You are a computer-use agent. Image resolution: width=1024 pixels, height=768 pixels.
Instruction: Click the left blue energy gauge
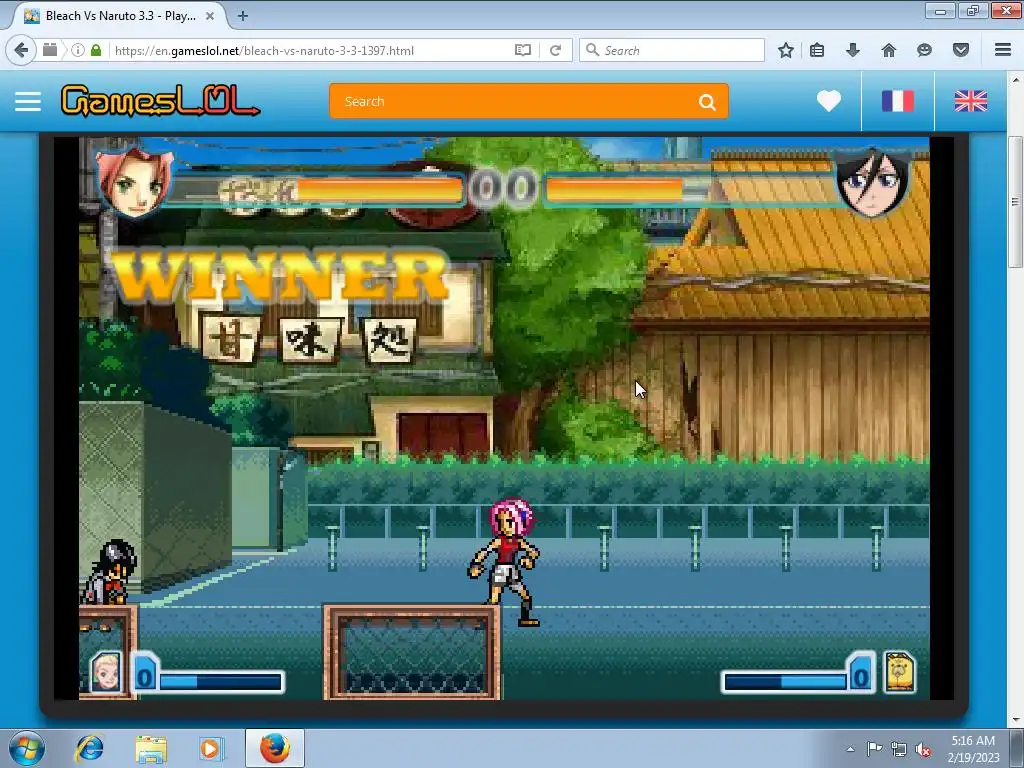tap(220, 682)
